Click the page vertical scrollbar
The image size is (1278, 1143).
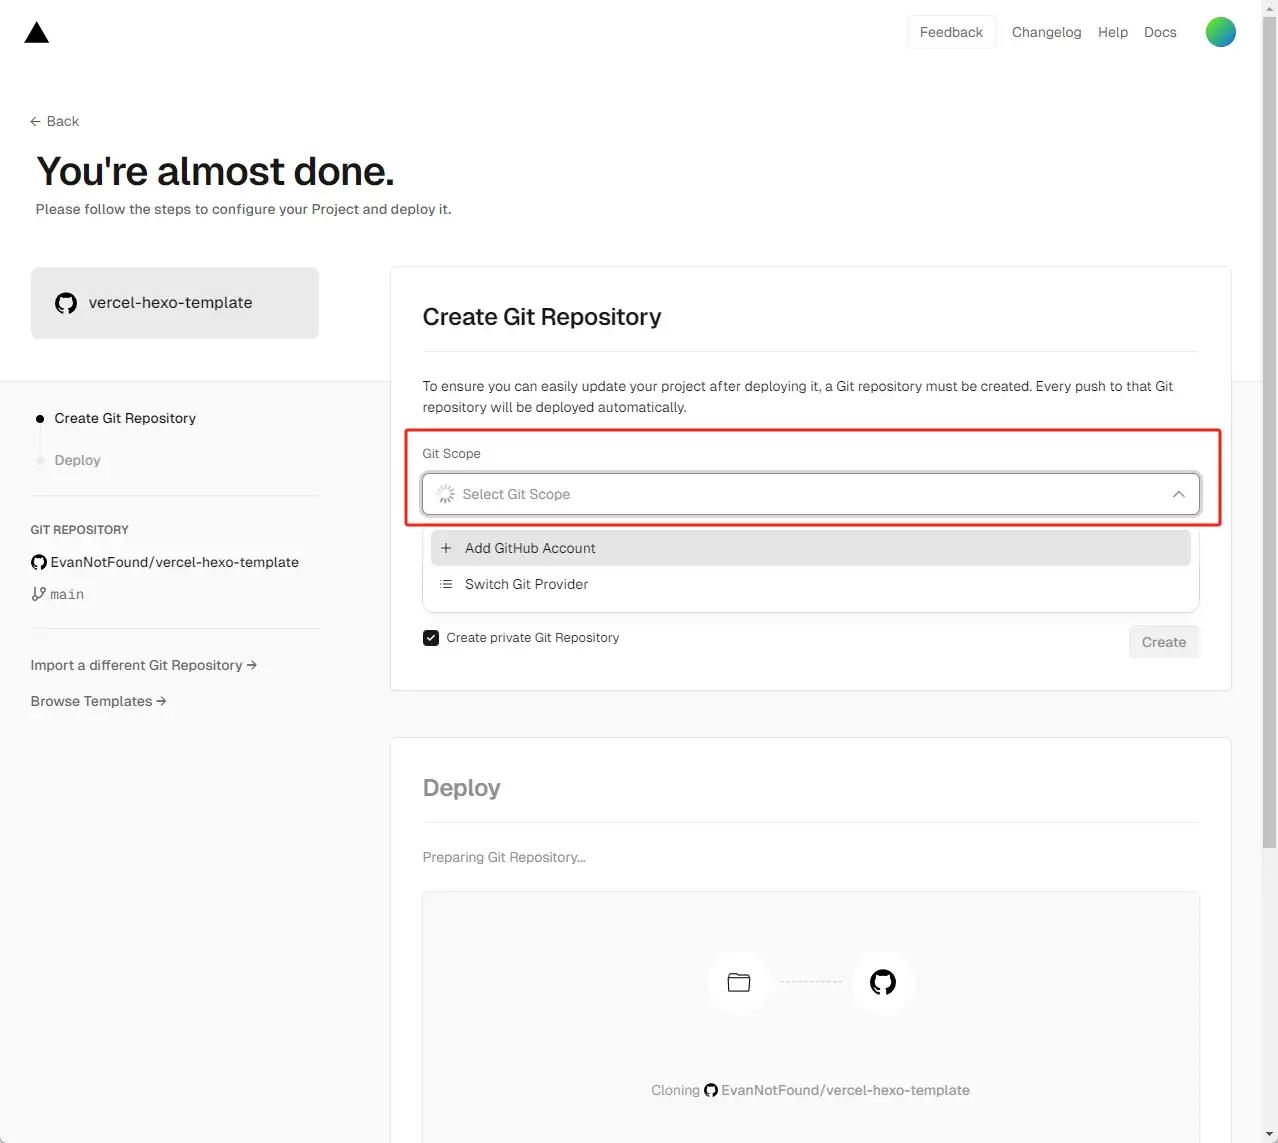1269,430
